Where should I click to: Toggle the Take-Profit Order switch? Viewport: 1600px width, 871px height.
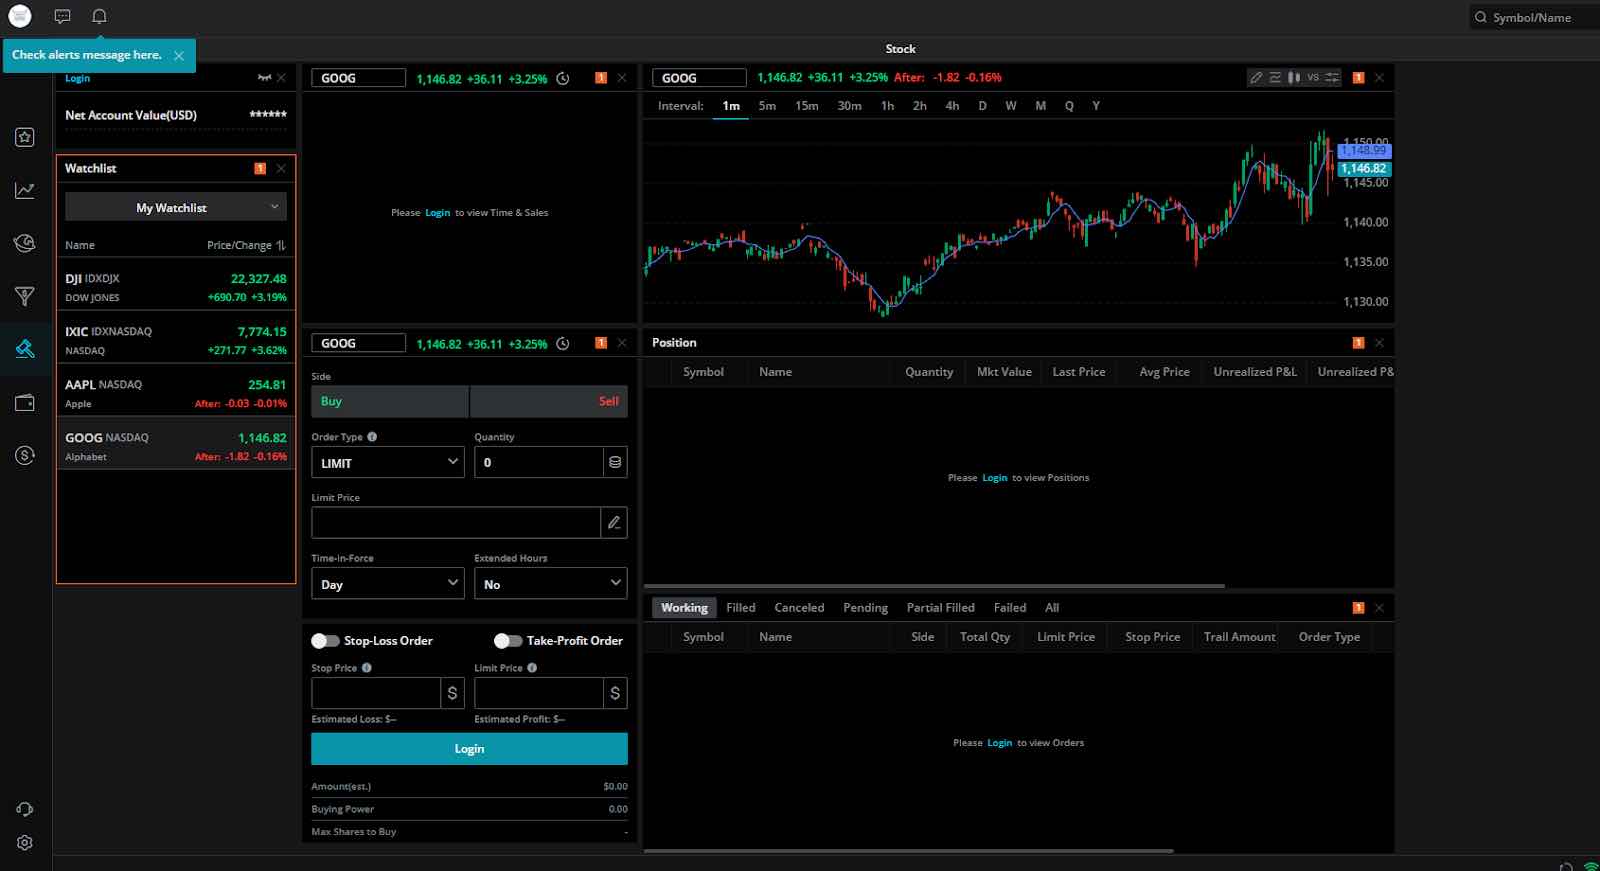click(x=508, y=641)
